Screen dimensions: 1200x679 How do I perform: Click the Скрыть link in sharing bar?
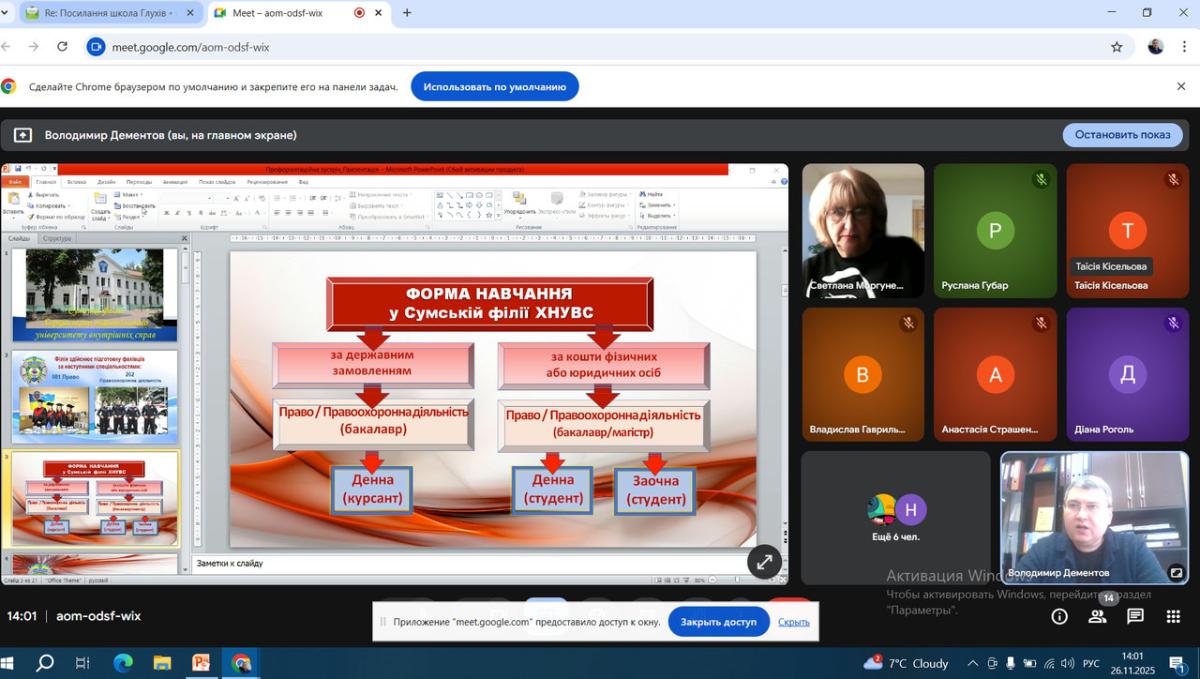click(x=793, y=622)
